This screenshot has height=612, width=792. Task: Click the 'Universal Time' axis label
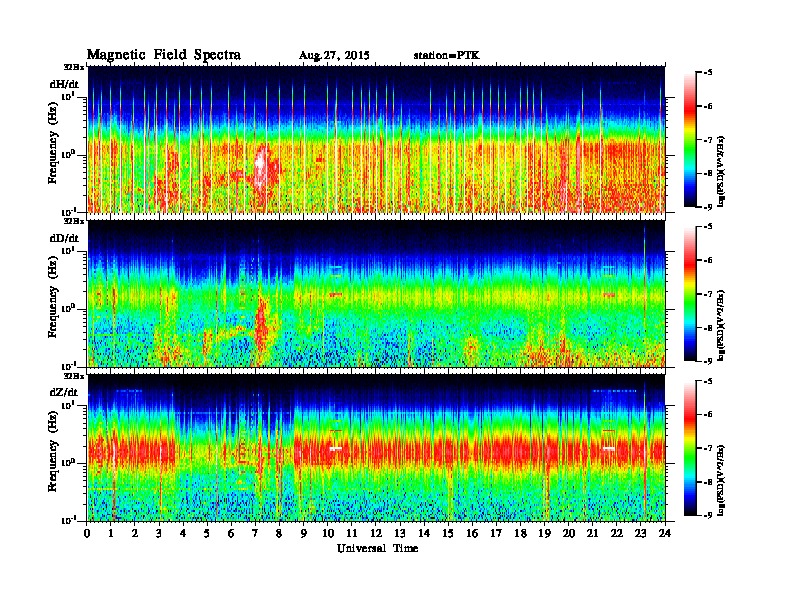tap(377, 548)
